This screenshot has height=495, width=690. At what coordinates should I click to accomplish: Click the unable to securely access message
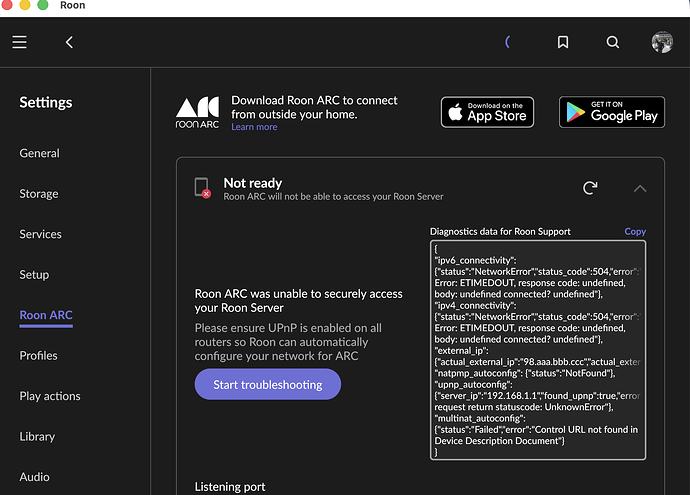pyautogui.click(x=298, y=301)
